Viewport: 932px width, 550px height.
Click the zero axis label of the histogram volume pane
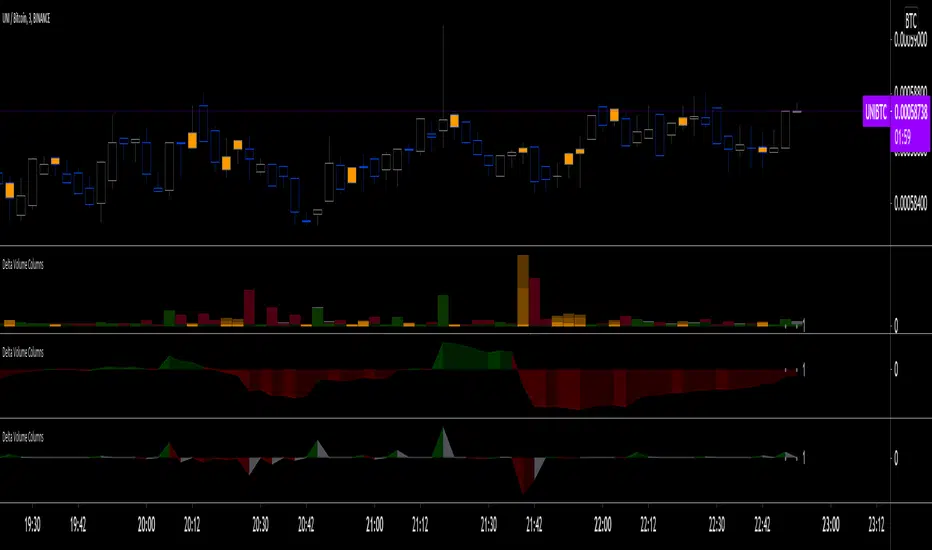pos(896,325)
